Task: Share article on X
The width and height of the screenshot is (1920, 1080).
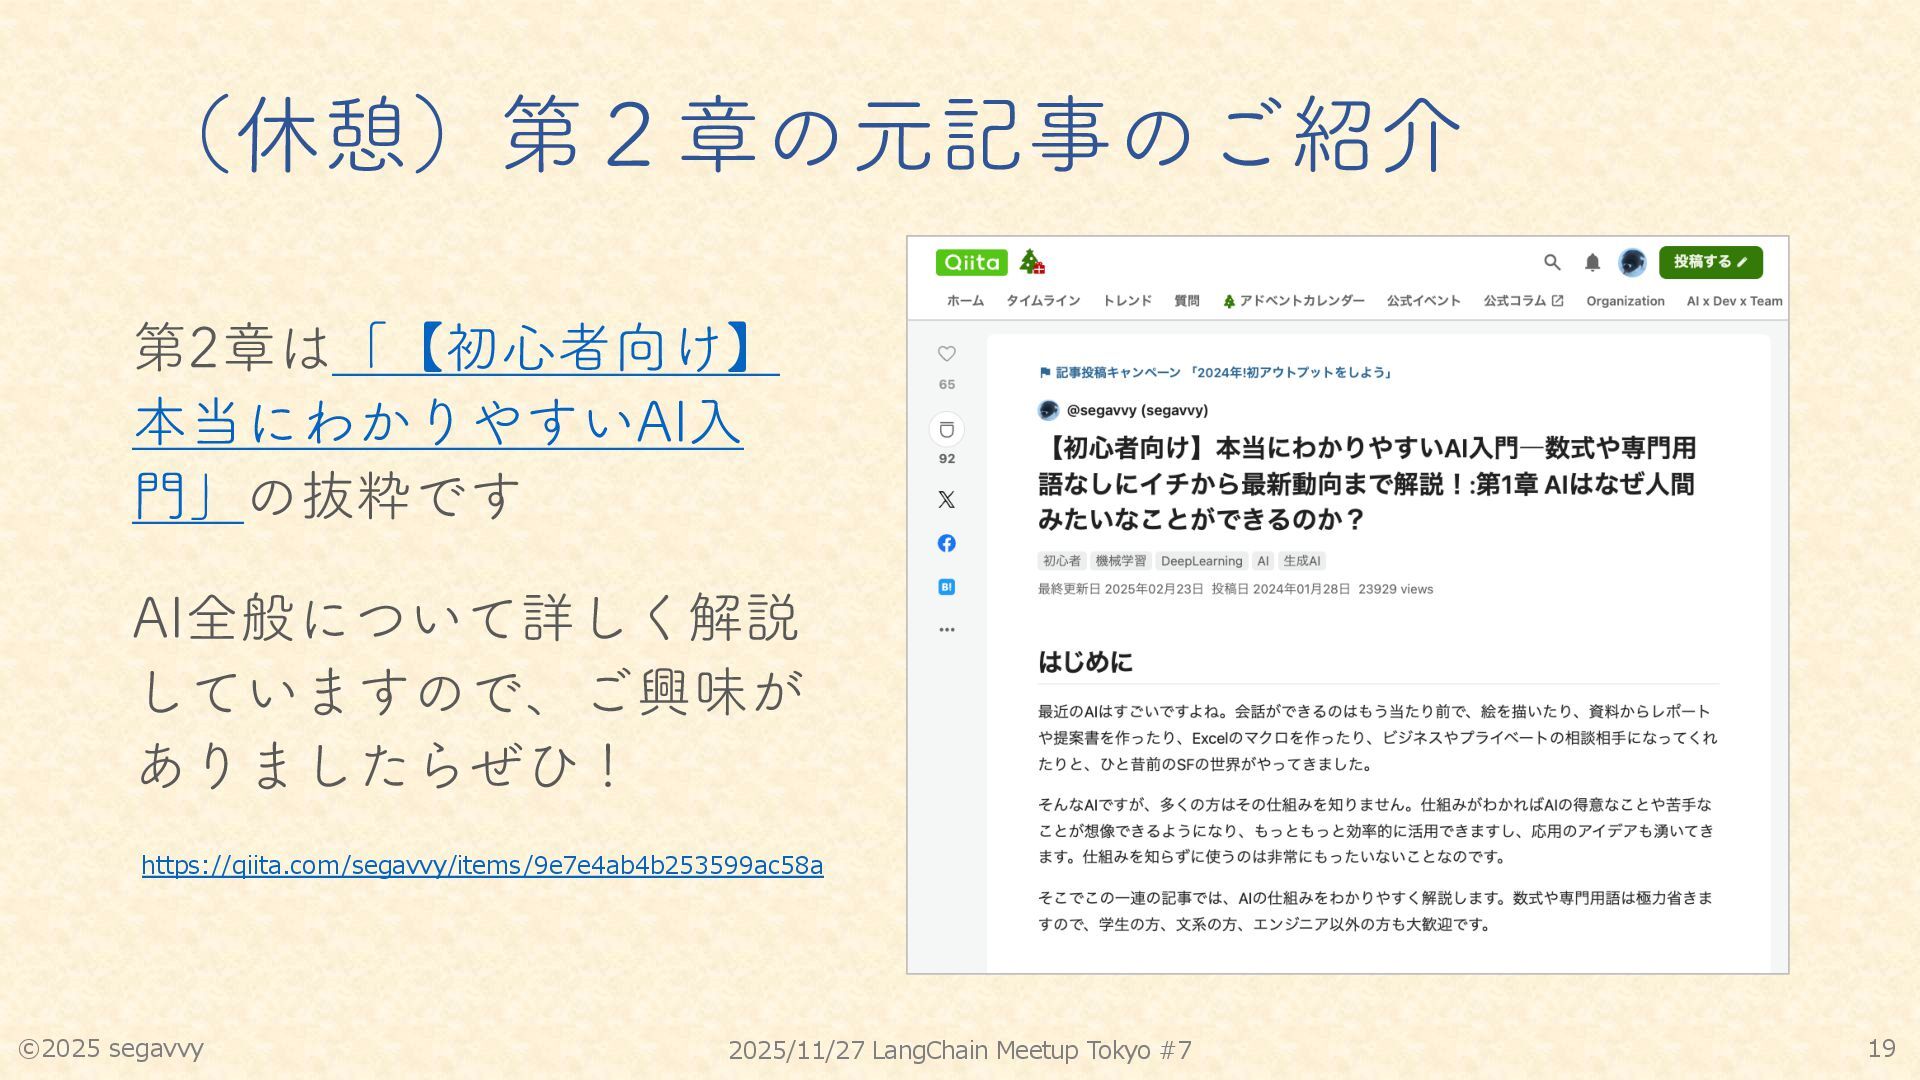Action: click(x=946, y=499)
